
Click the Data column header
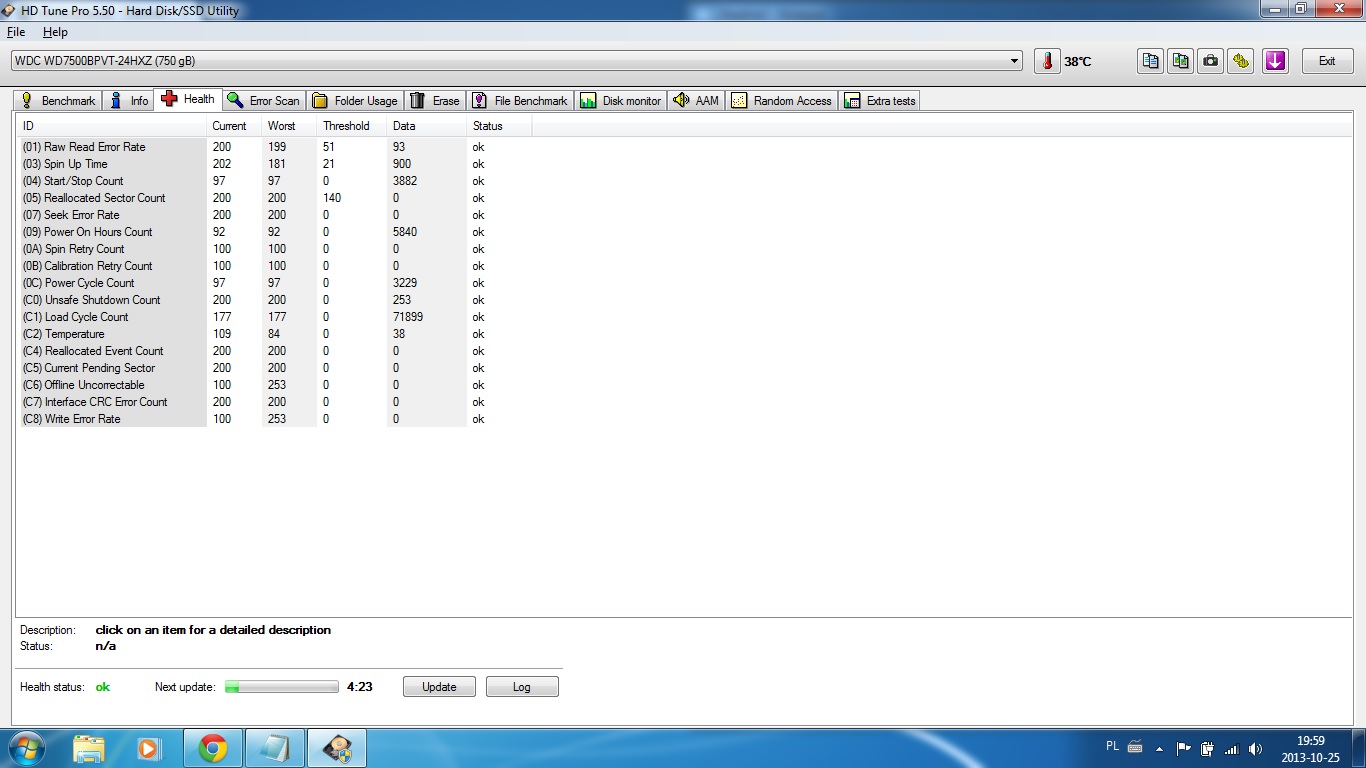[x=426, y=126]
